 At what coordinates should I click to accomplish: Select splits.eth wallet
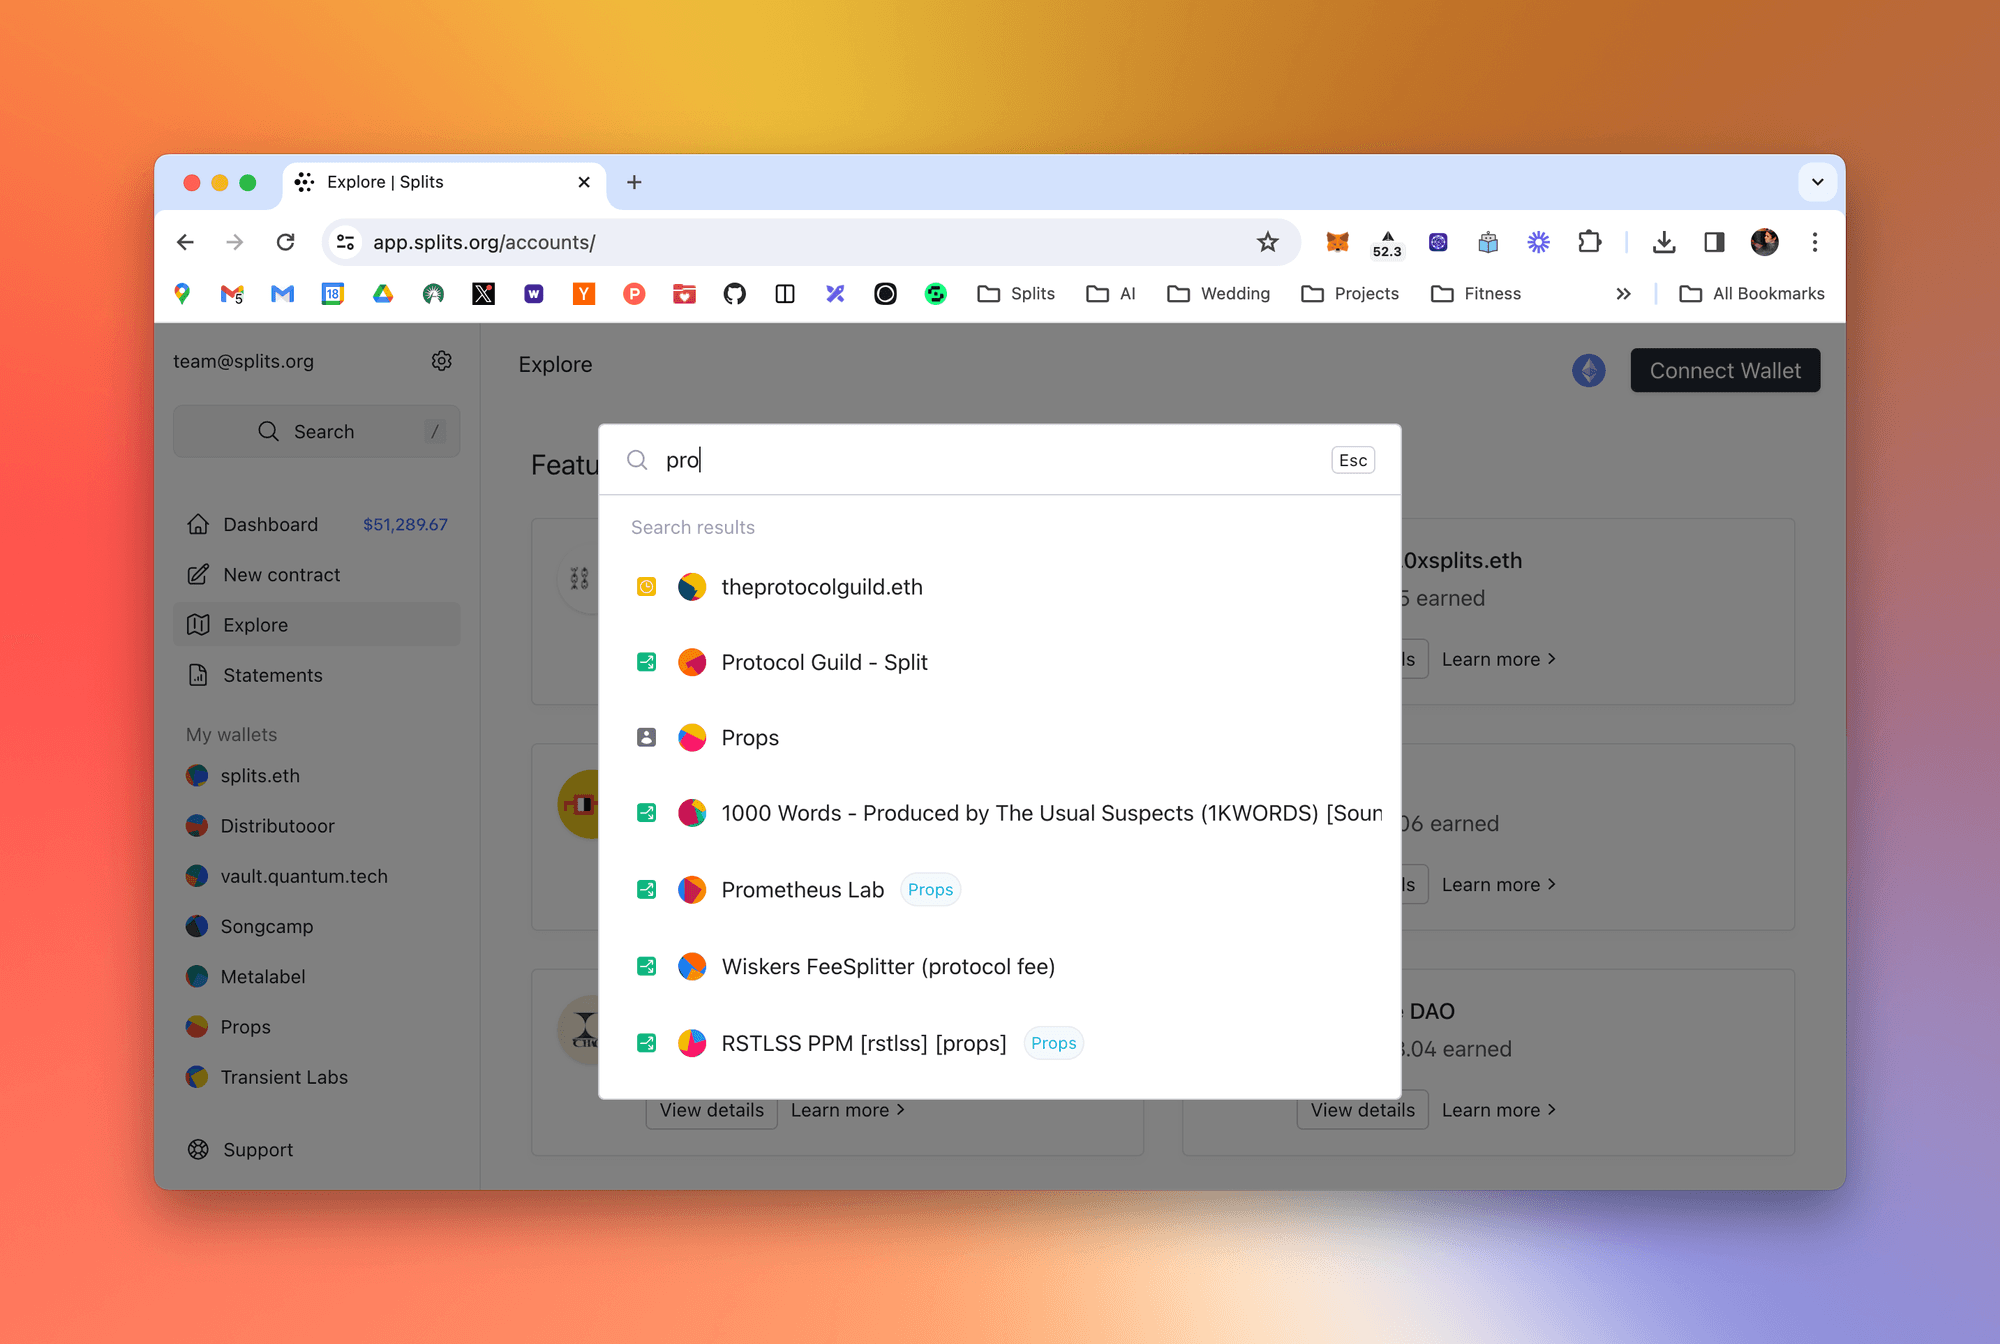point(261,776)
